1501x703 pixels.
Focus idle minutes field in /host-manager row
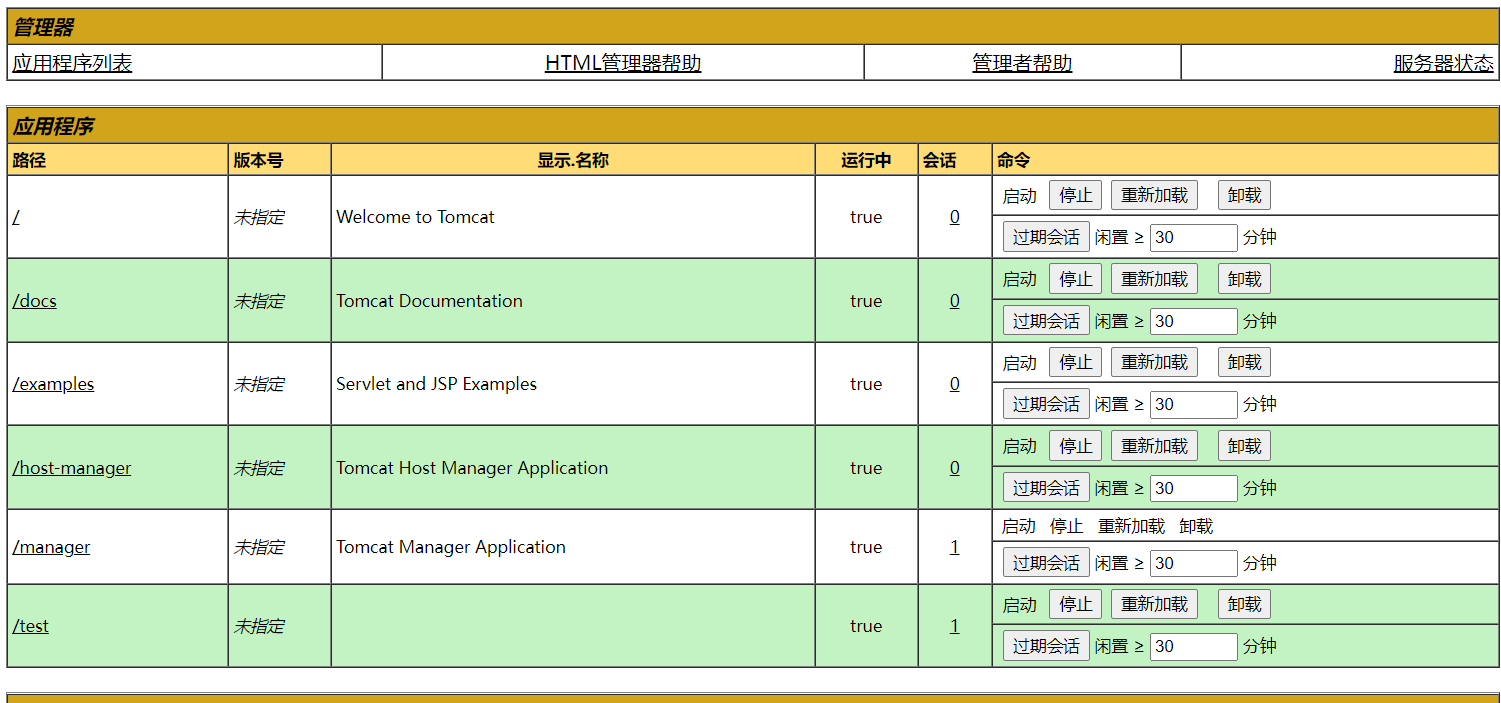[x=1194, y=488]
